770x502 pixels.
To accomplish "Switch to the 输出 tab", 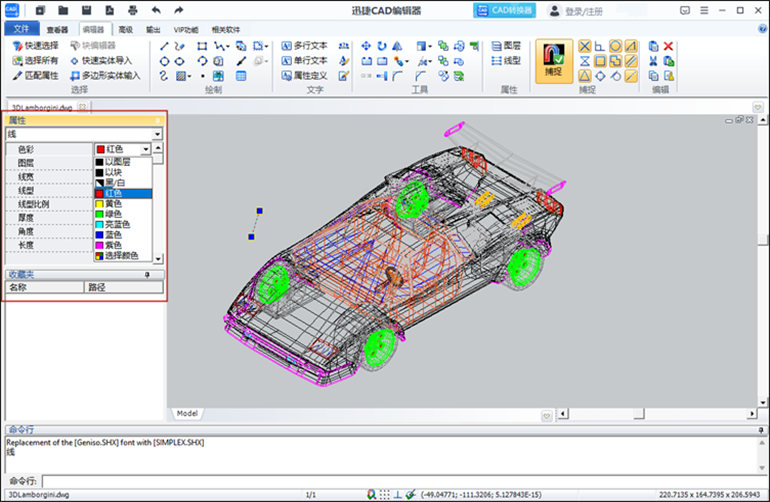I will pos(153,29).
